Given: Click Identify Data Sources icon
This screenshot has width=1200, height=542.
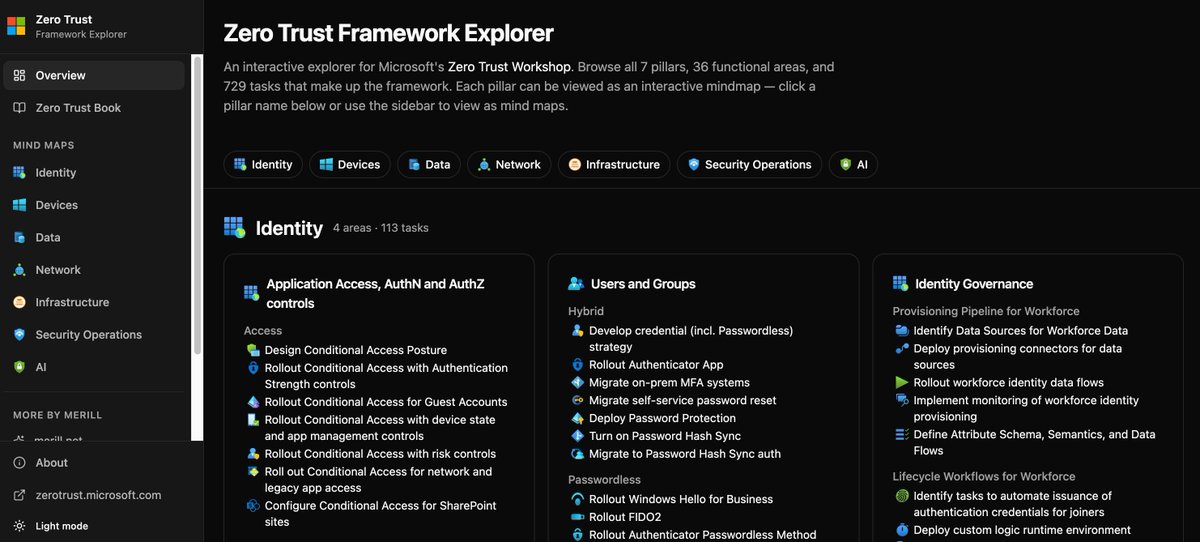Looking at the screenshot, I should click(902, 331).
